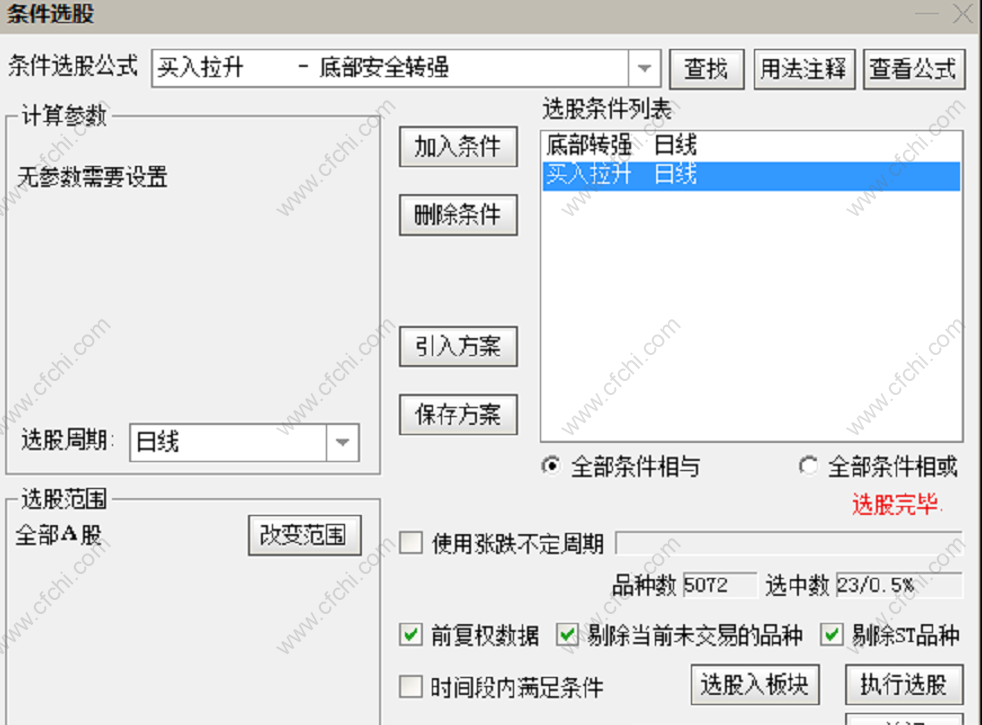The image size is (982, 725).
Task: Enable 时间段内满足条件 checkbox
Action: (x=411, y=686)
